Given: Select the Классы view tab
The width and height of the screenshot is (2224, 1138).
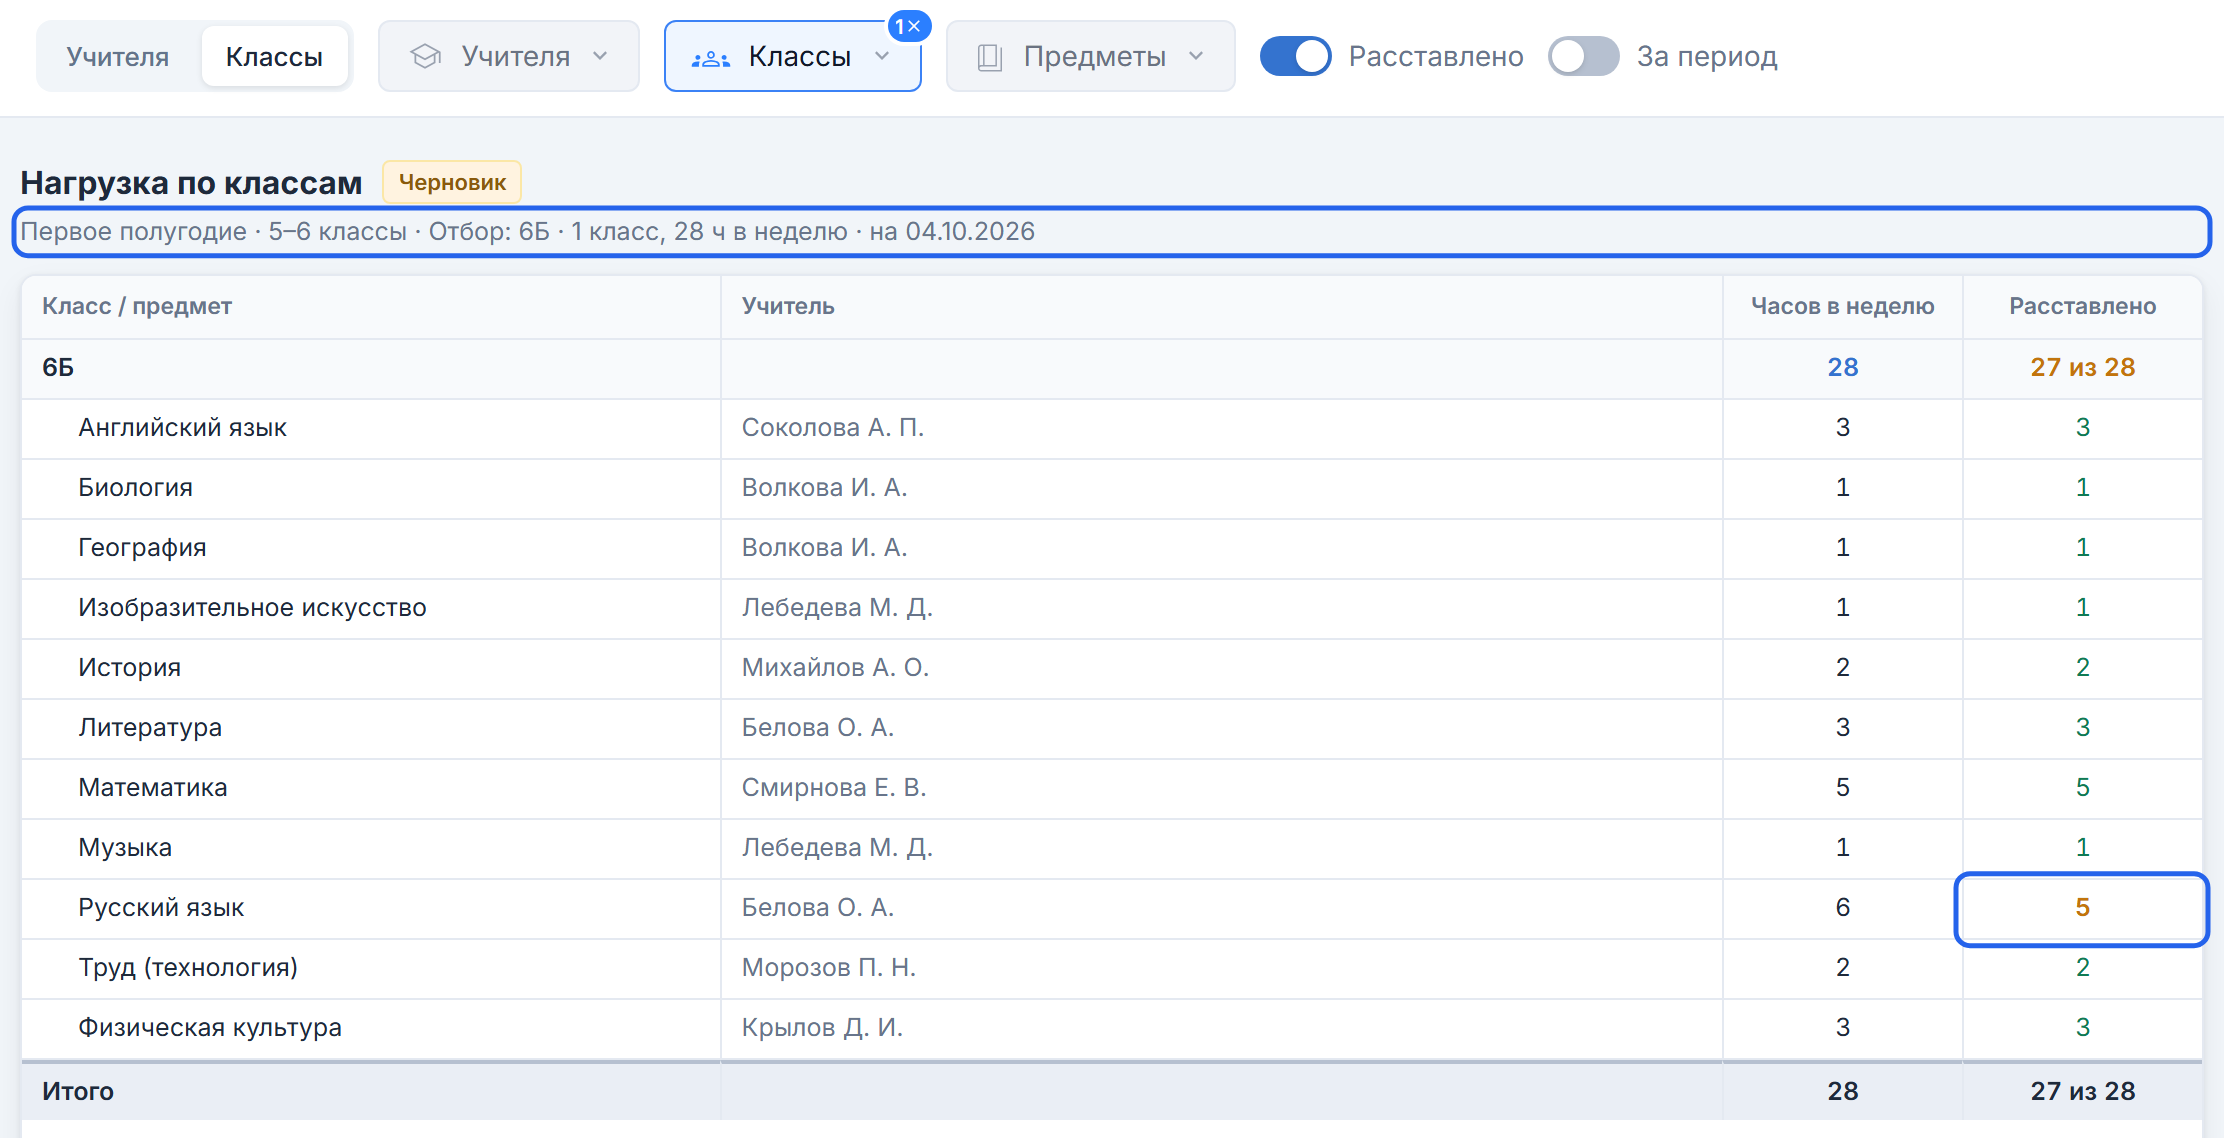Looking at the screenshot, I should point(274,57).
